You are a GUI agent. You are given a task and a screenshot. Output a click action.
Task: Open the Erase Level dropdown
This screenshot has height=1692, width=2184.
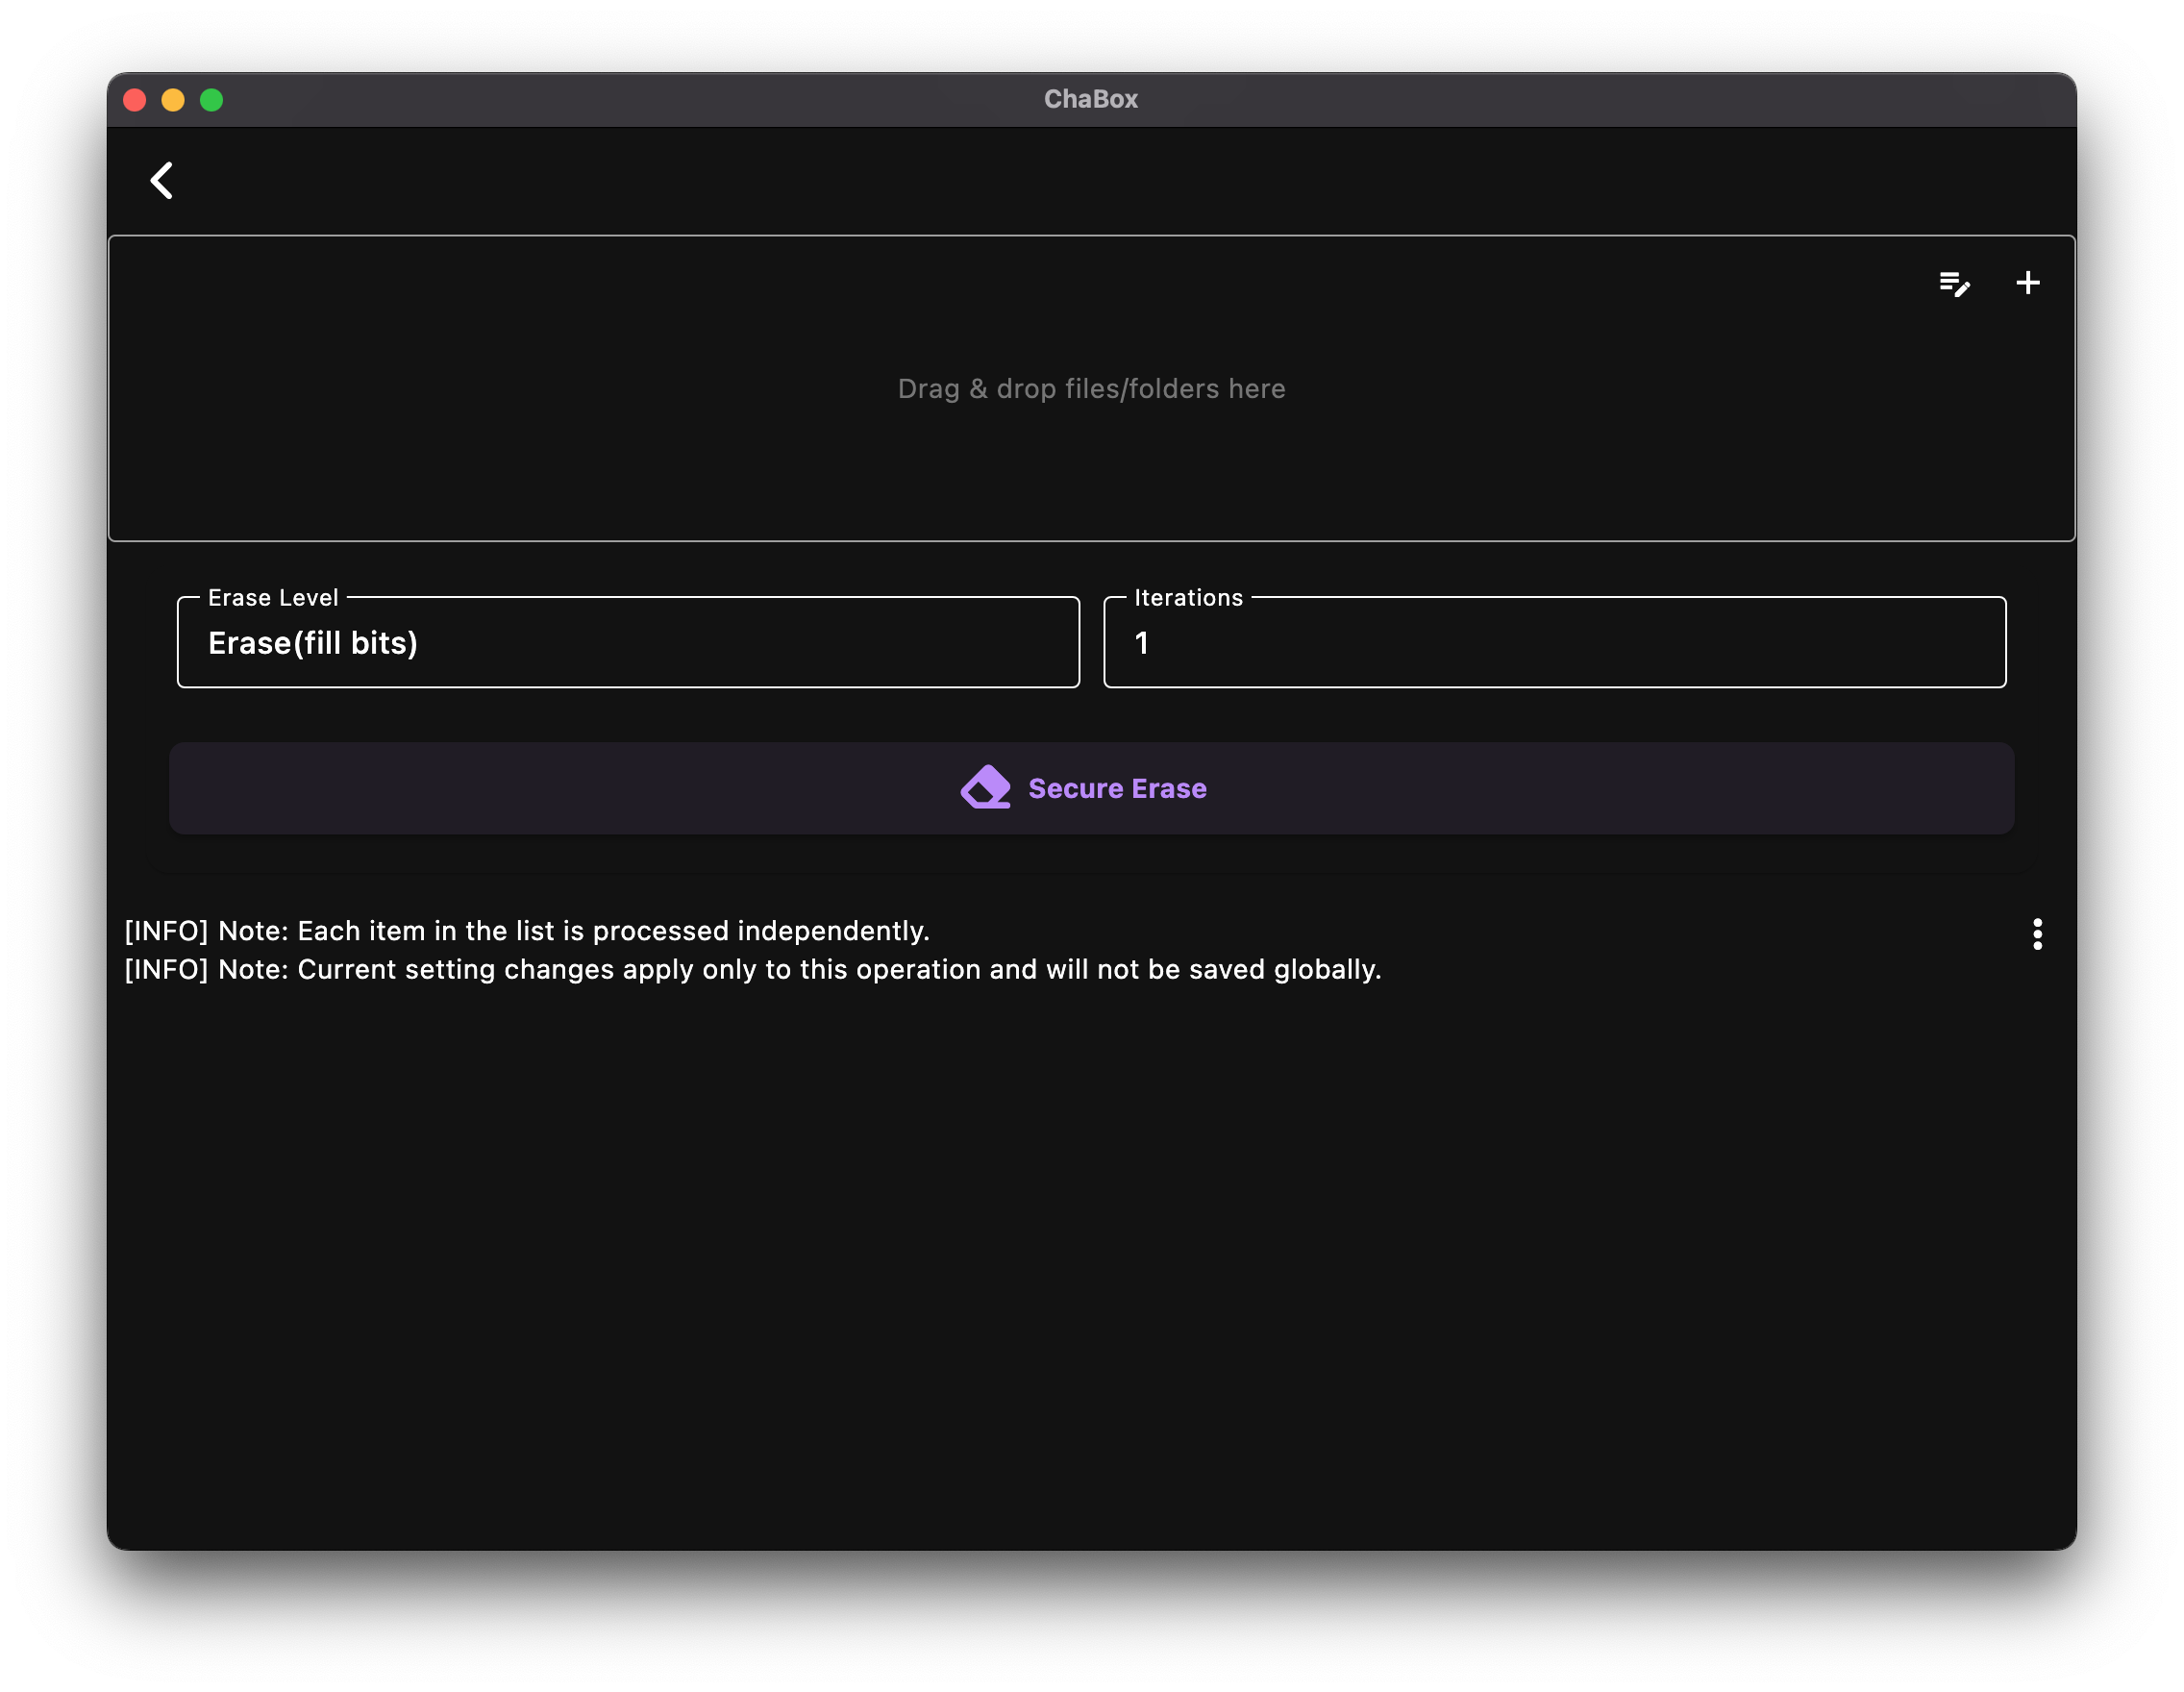click(628, 642)
